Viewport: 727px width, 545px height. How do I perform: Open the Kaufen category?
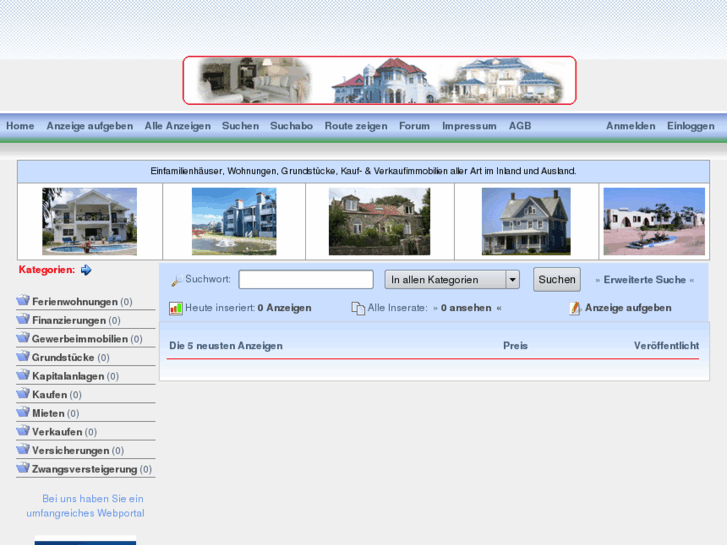50,395
